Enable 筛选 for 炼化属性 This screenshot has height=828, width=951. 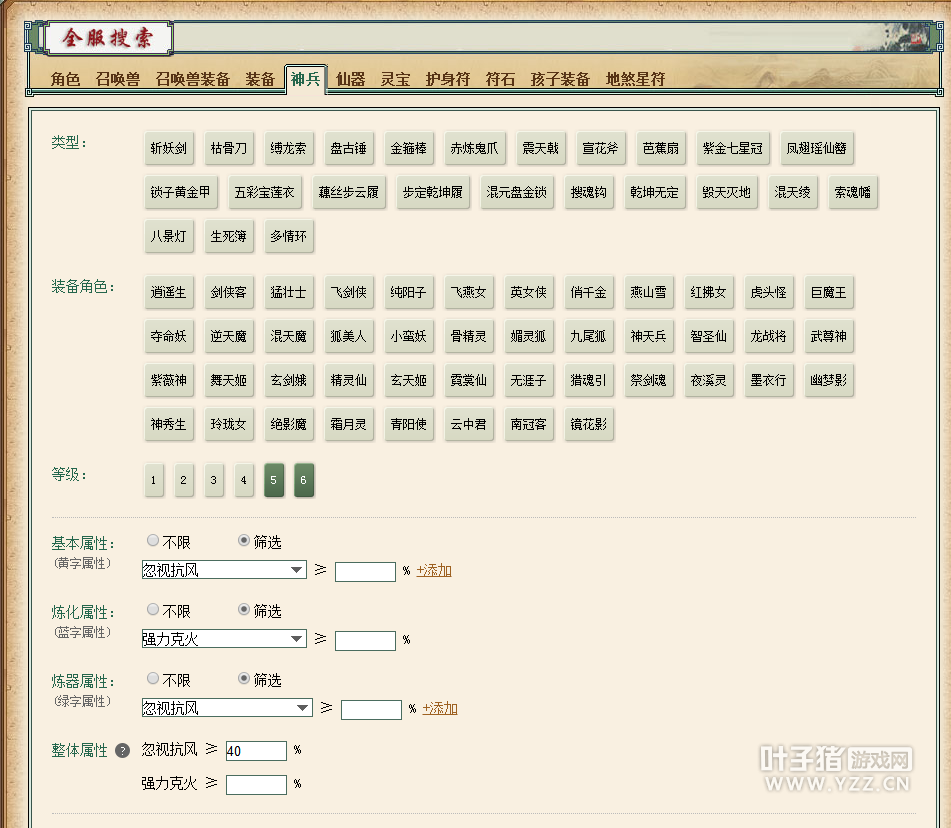click(244, 610)
